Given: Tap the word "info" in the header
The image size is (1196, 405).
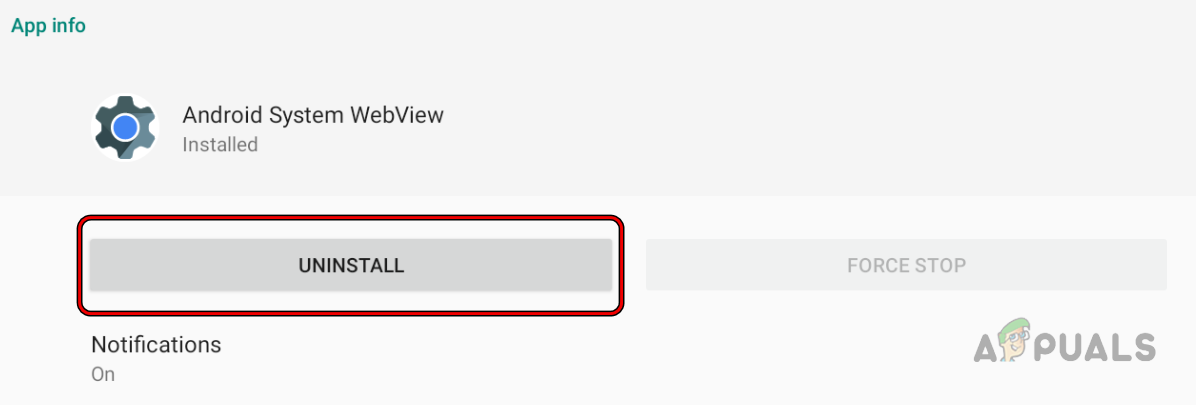Looking at the screenshot, I should tap(68, 26).
